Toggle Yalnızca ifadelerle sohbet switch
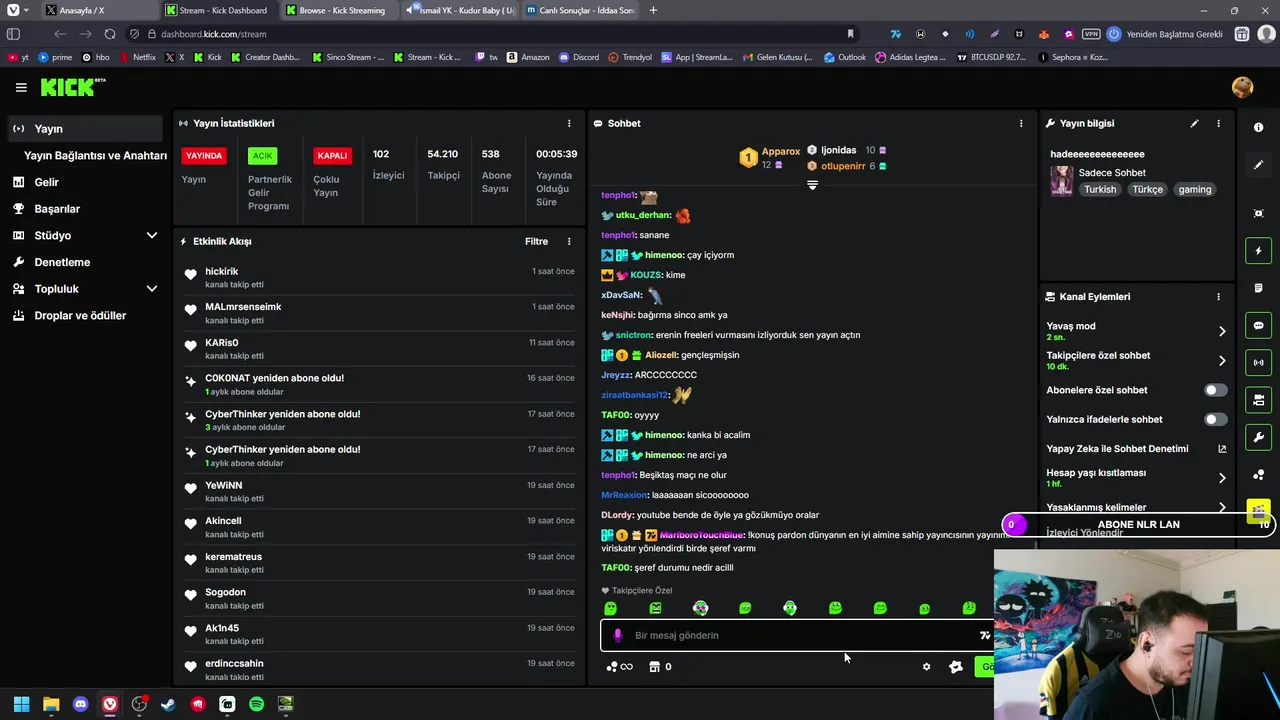The image size is (1280, 720). pos(1215,419)
